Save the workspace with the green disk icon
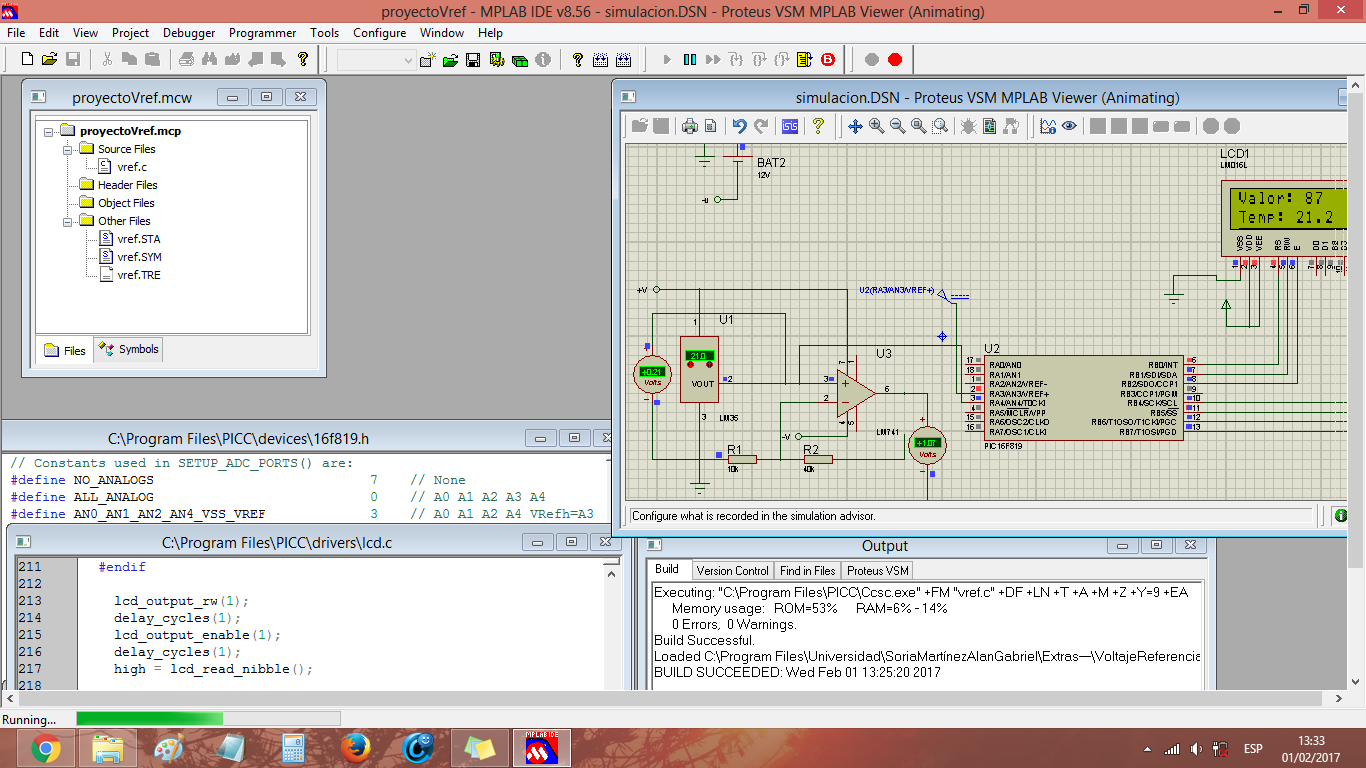The height and width of the screenshot is (768, 1366). click(474, 60)
